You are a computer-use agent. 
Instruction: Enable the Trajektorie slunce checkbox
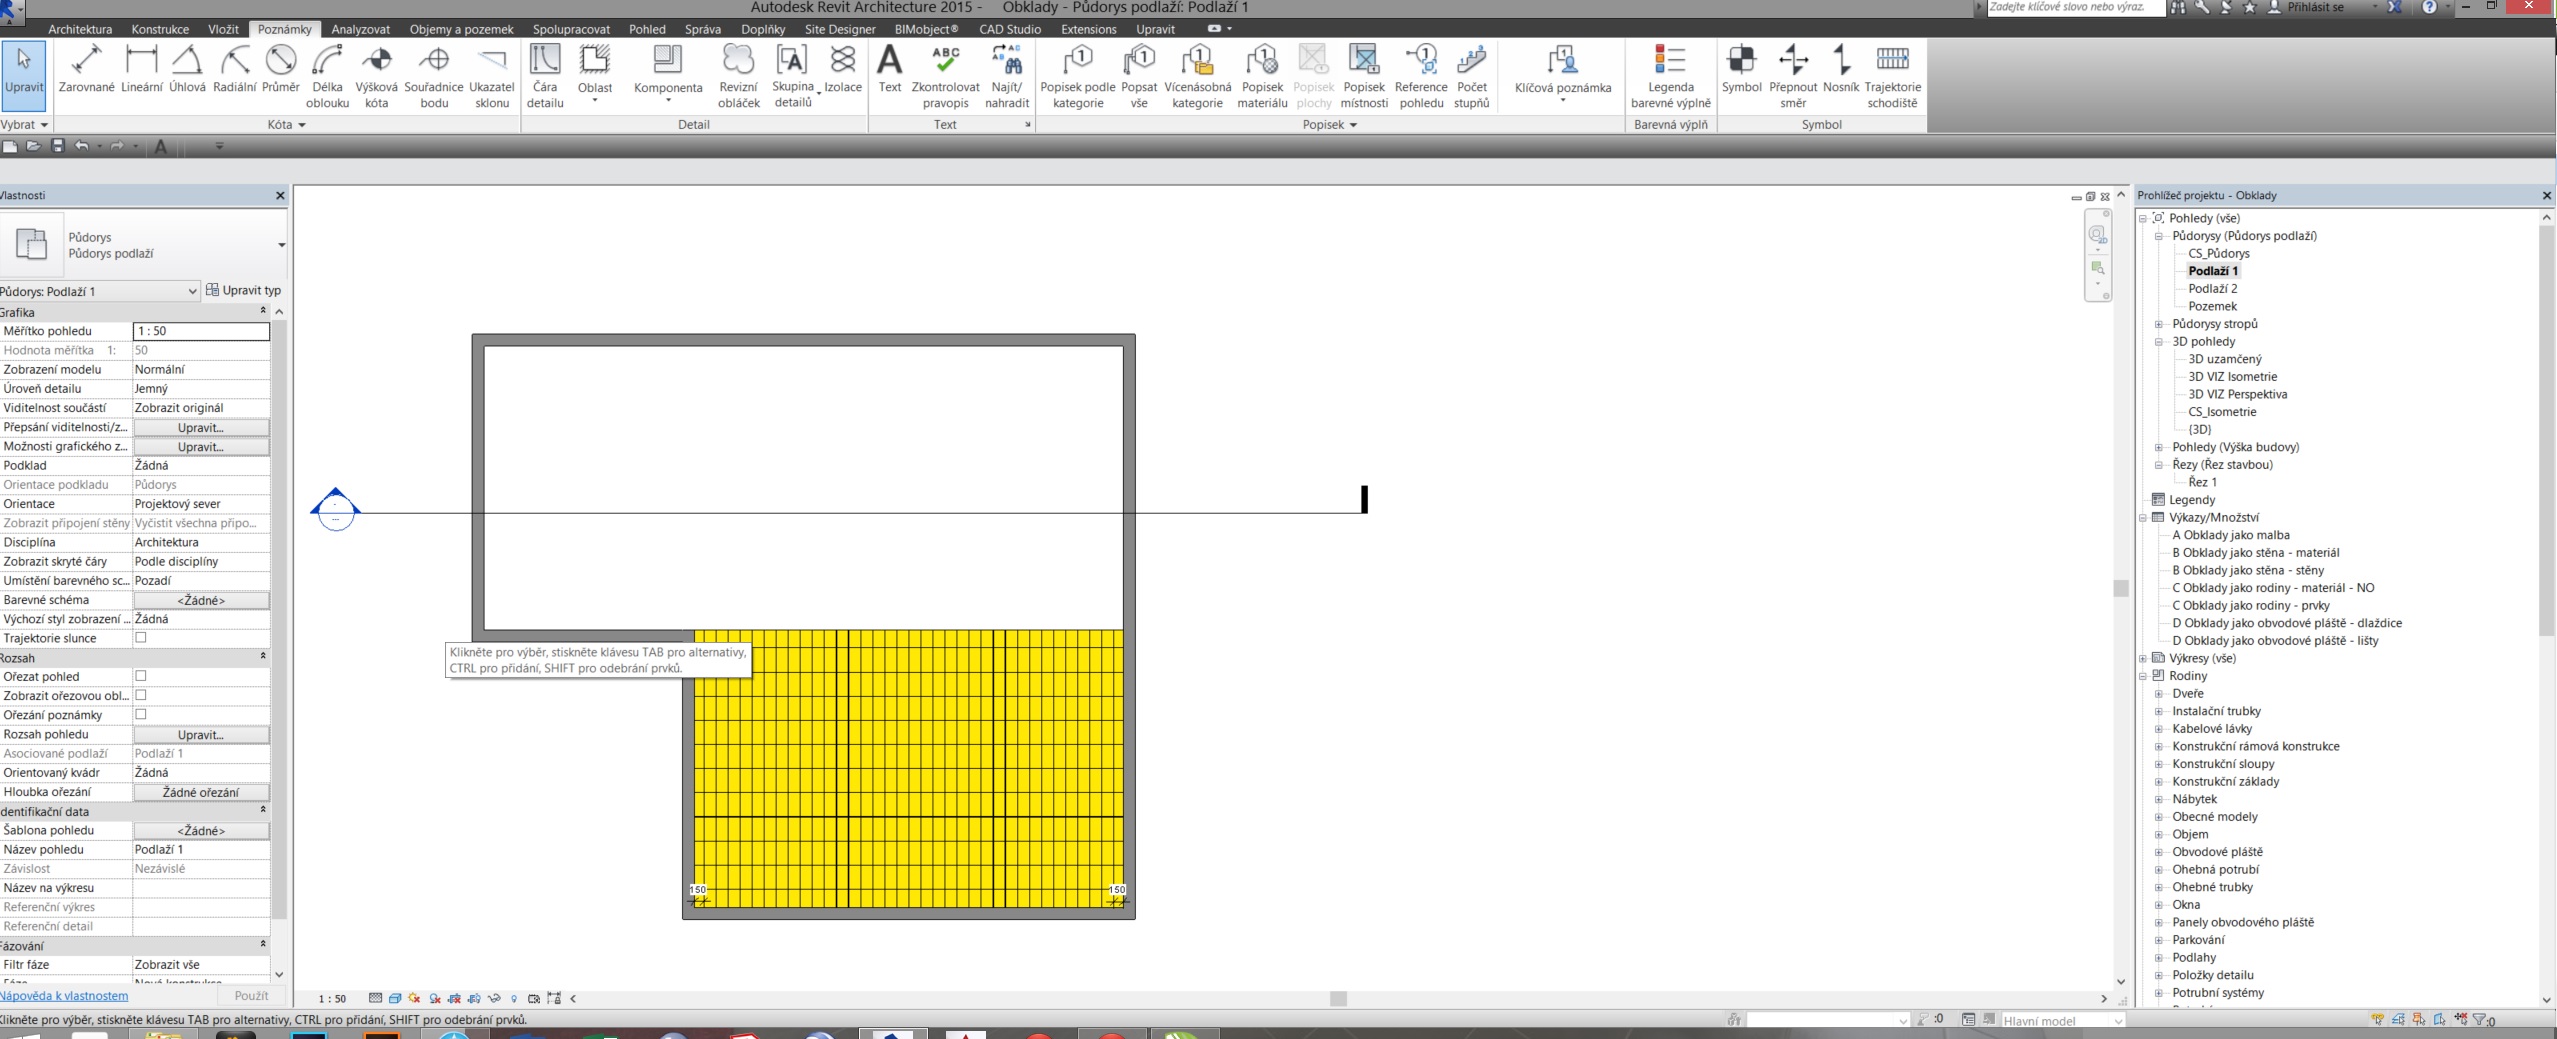141,638
